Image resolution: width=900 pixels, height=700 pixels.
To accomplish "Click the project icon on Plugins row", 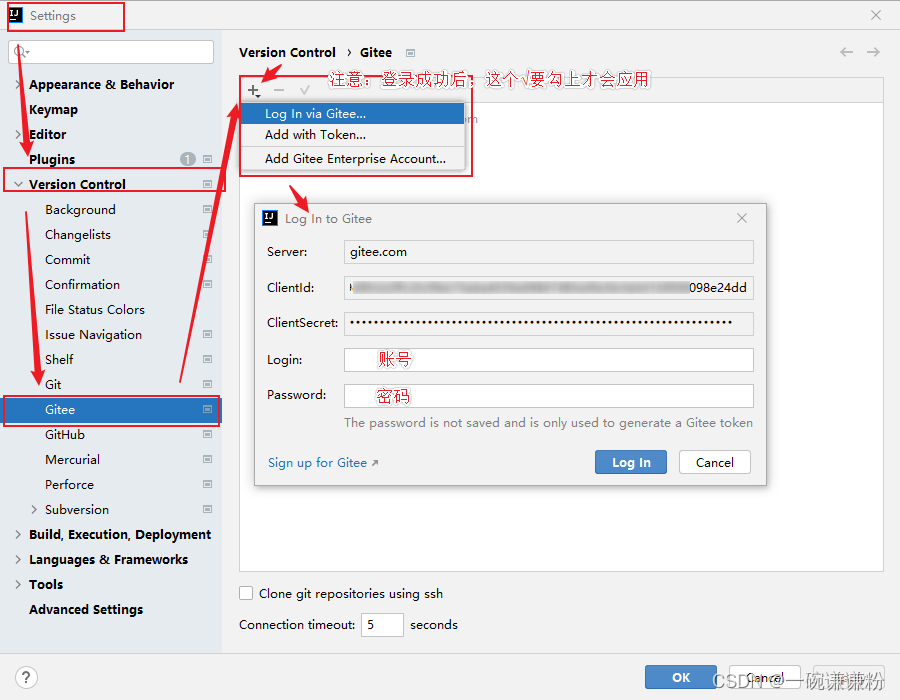I will pyautogui.click(x=208, y=159).
